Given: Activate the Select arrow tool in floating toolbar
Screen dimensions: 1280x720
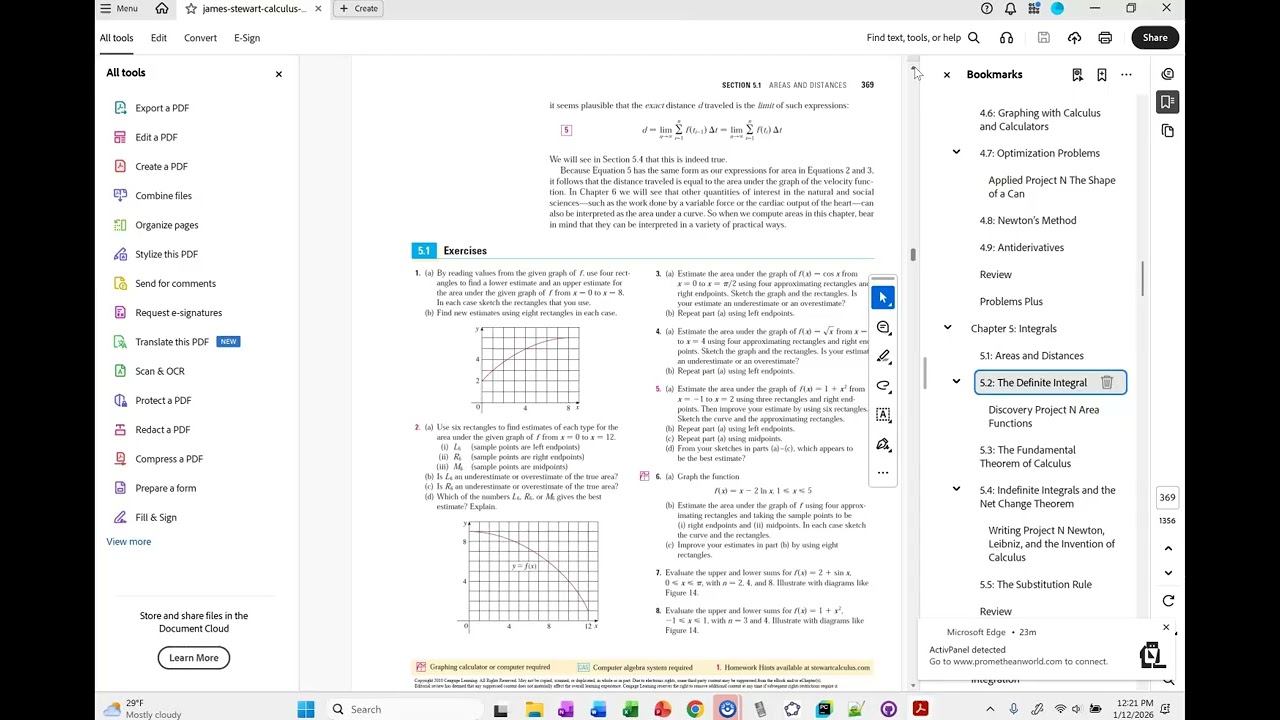Looking at the screenshot, I should point(883,298).
